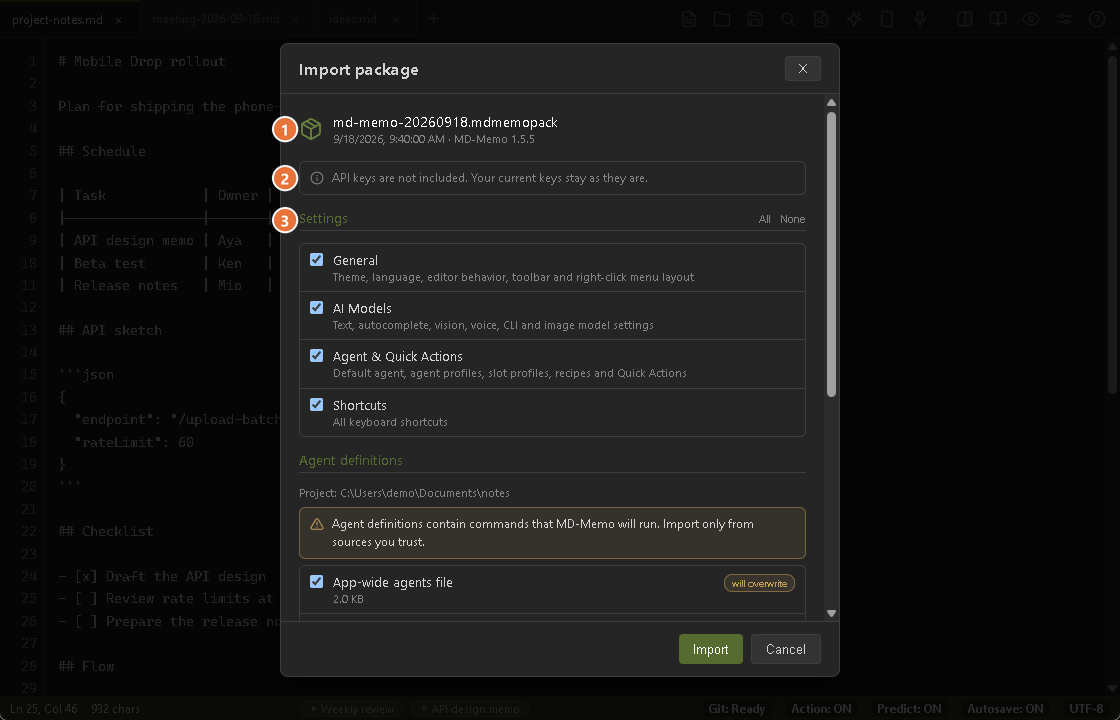
Task: Uncheck the App-wide agents file checkbox
Action: pyautogui.click(x=316, y=581)
